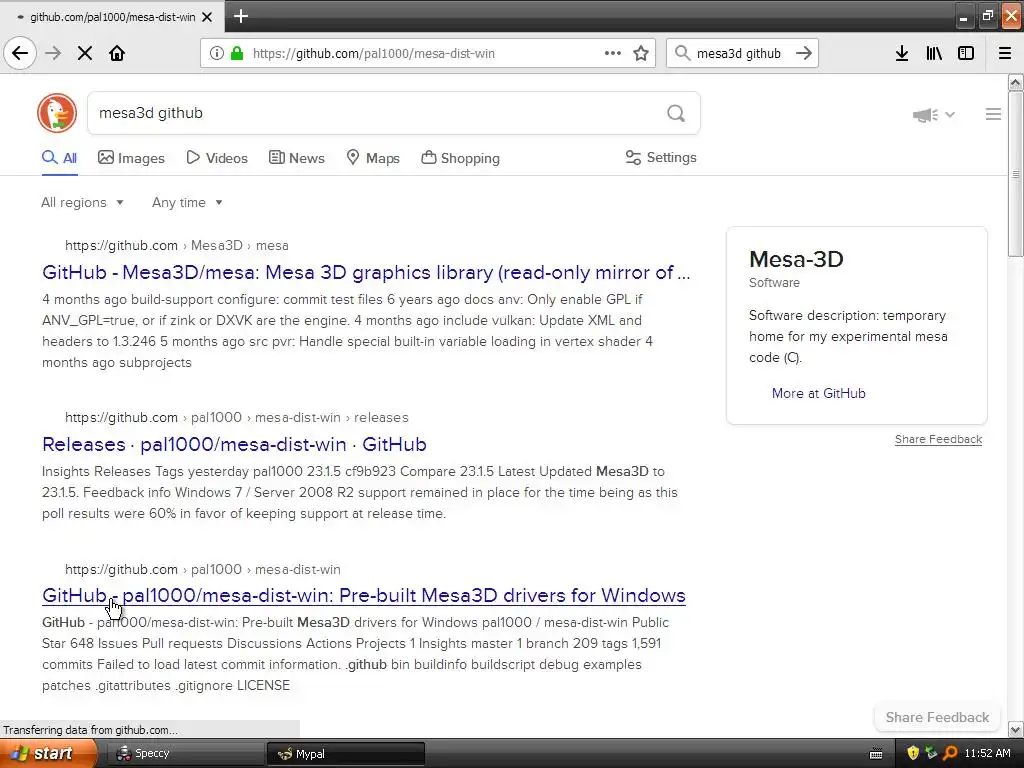Switch to the Maps tab
This screenshot has width=1024, height=768.
pos(373,158)
